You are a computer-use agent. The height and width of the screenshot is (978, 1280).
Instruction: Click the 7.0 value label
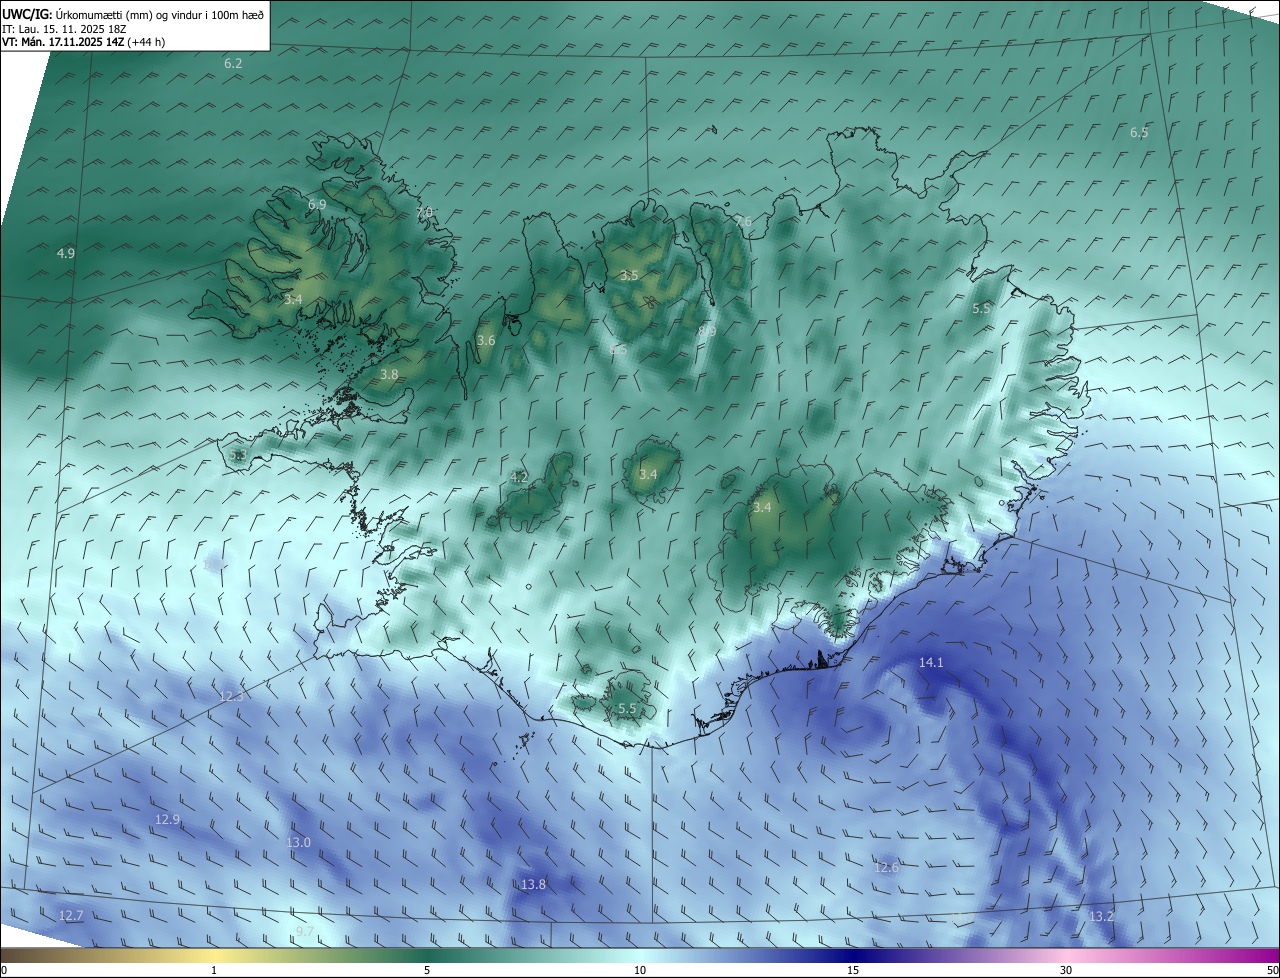(424, 212)
